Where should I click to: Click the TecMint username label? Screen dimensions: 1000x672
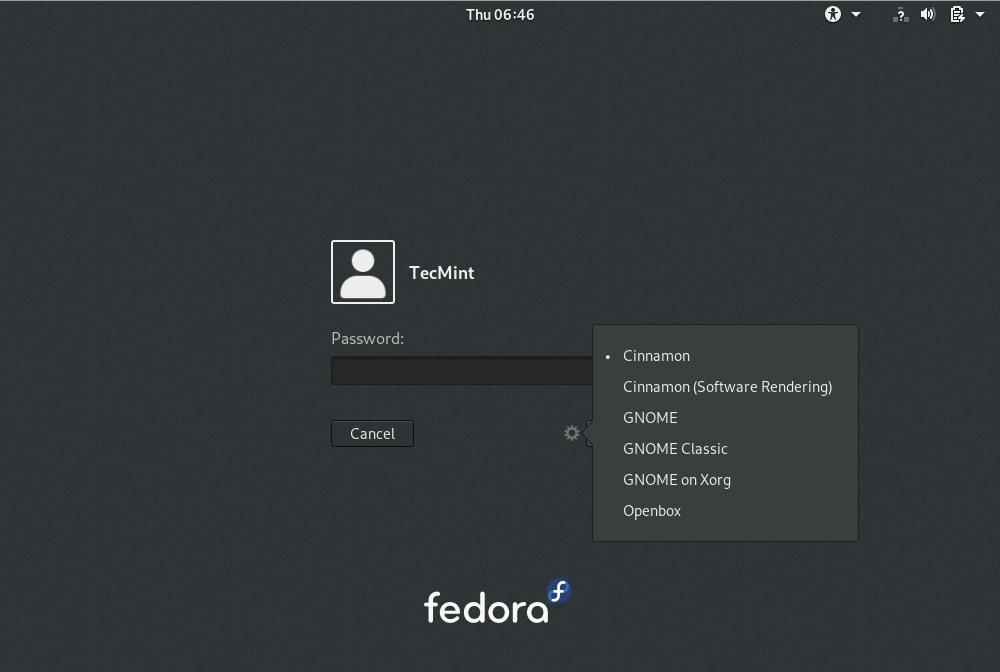tap(442, 273)
